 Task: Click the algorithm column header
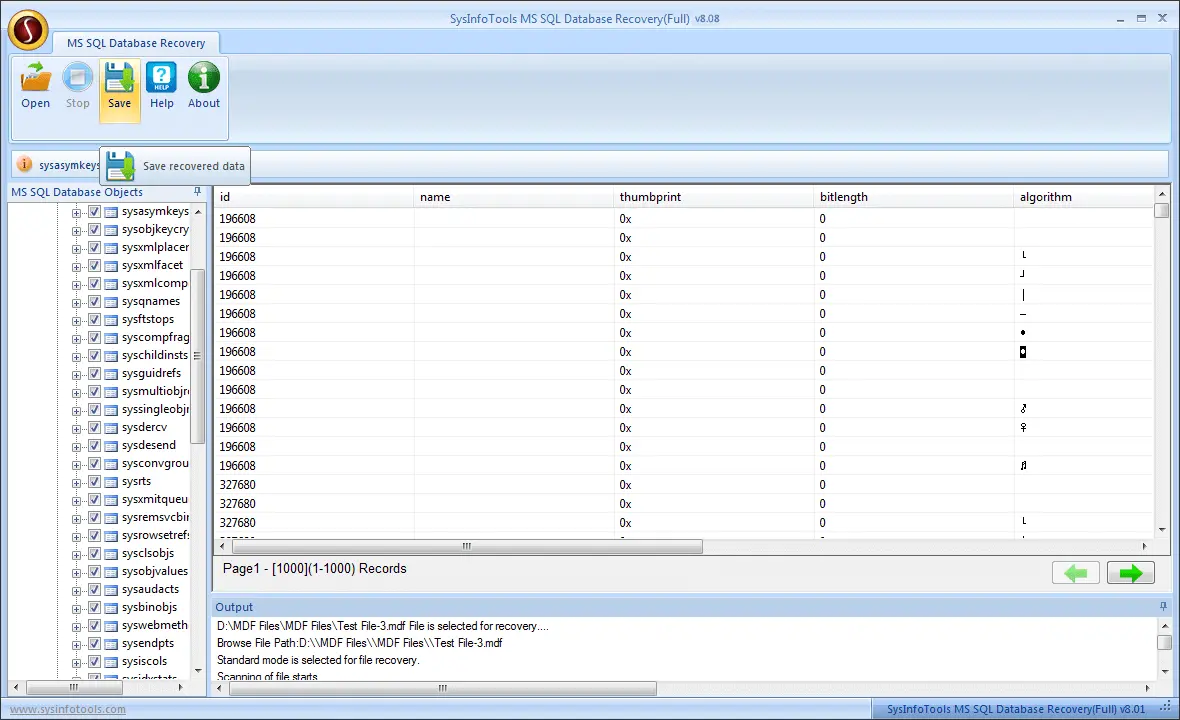[1084, 196]
